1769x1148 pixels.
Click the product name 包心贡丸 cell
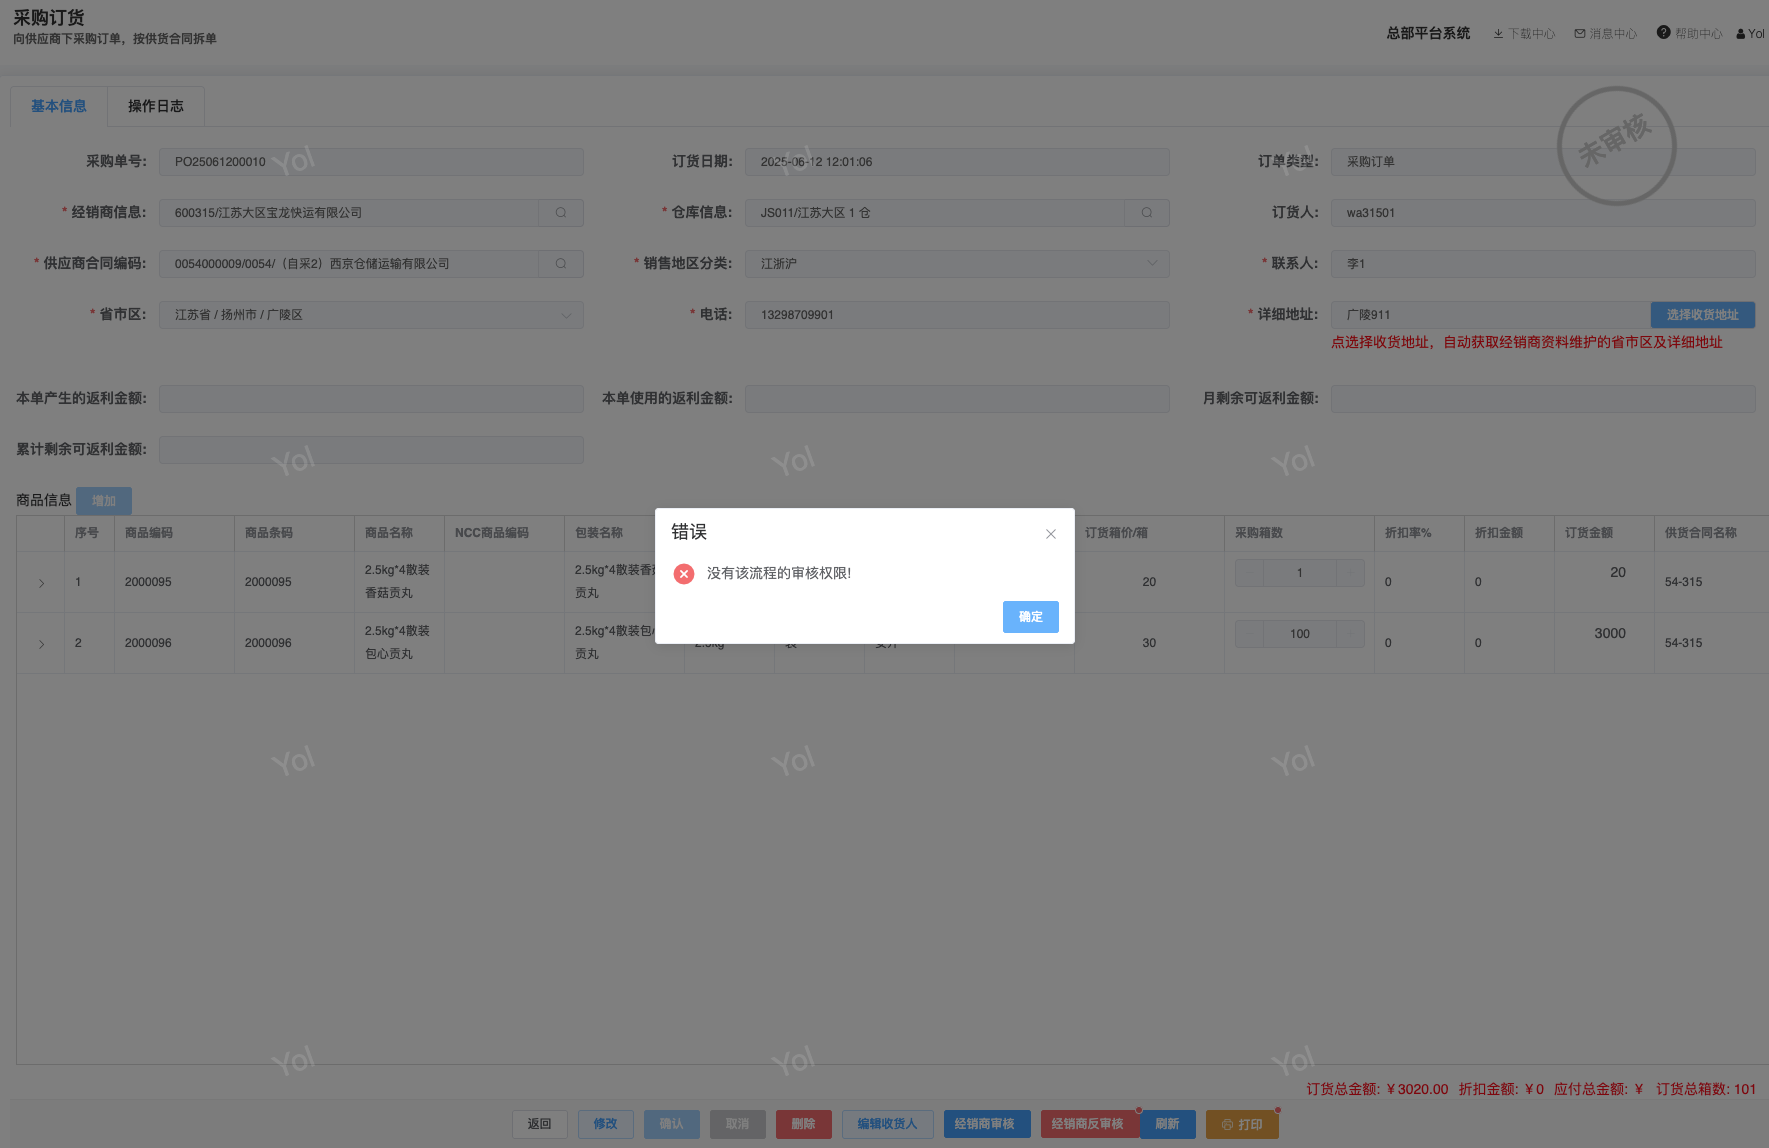[x=399, y=643]
